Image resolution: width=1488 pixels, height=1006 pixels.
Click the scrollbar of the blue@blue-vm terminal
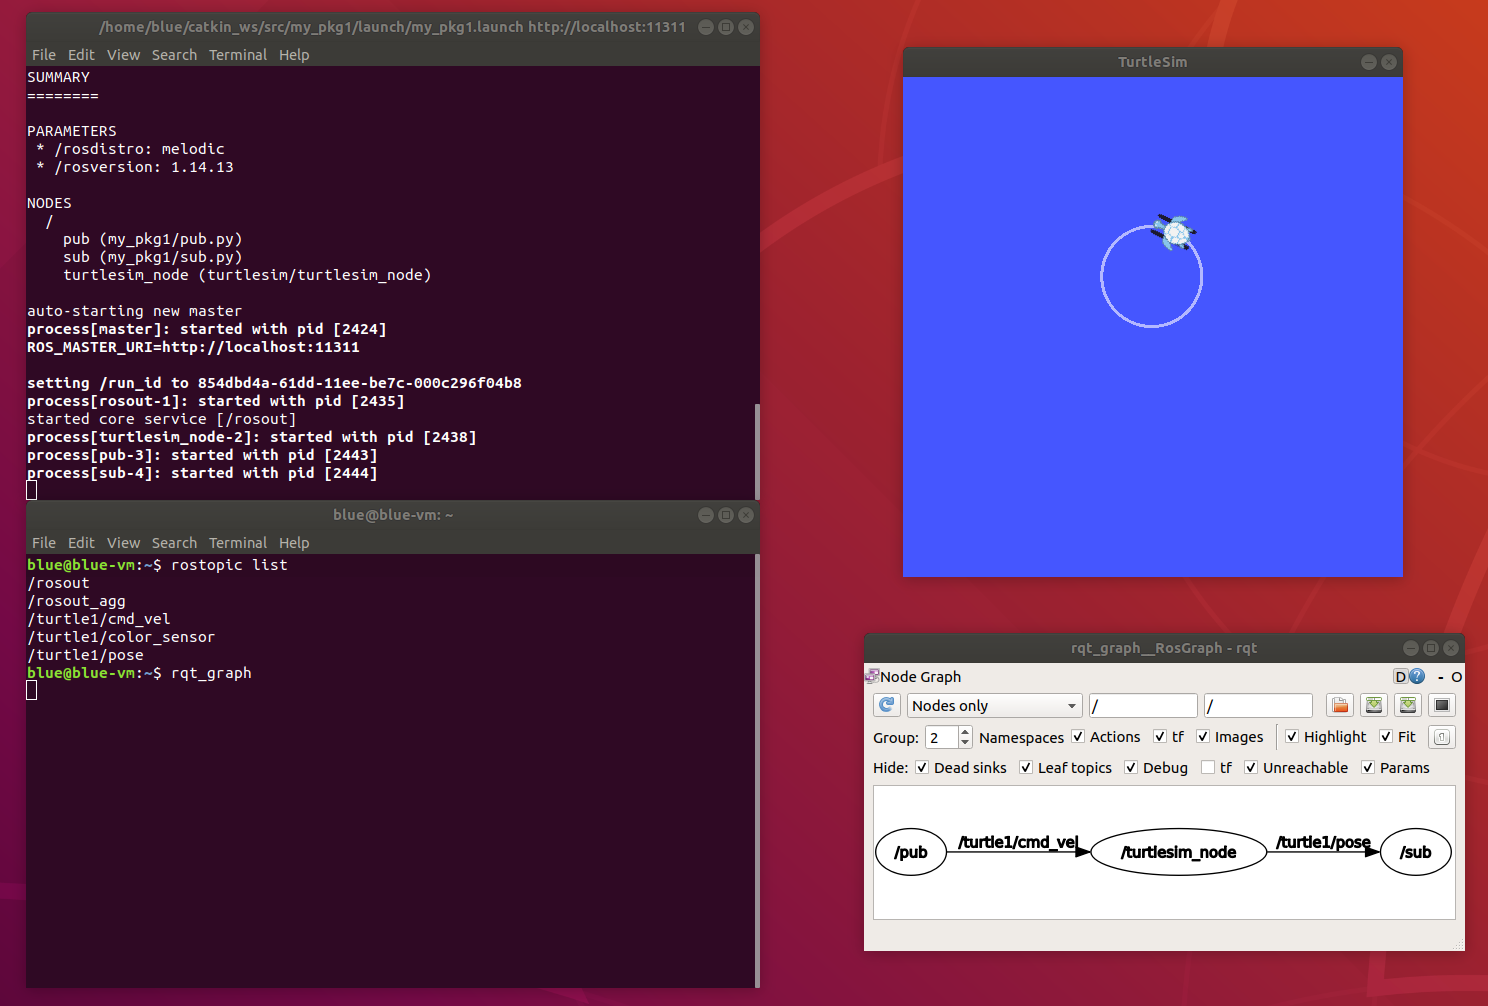point(757,770)
